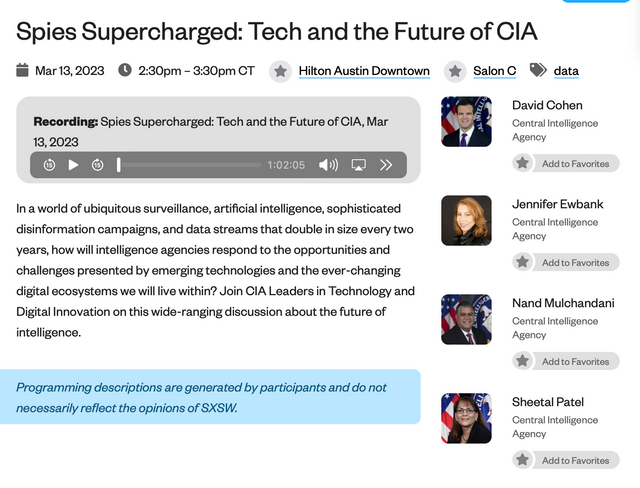Play the session recording

pos(73,165)
